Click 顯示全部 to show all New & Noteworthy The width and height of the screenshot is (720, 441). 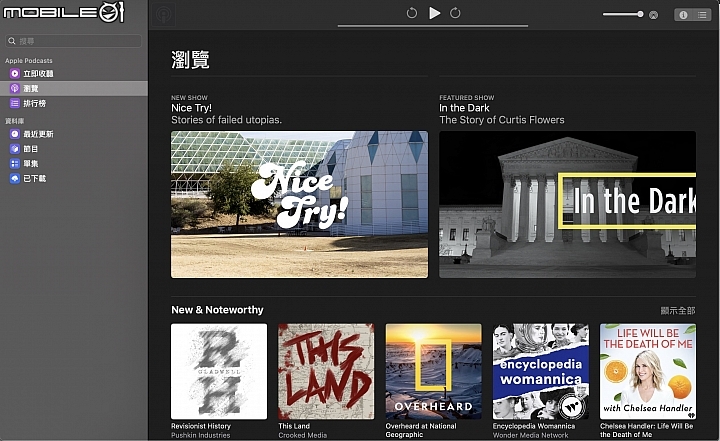tap(678, 311)
